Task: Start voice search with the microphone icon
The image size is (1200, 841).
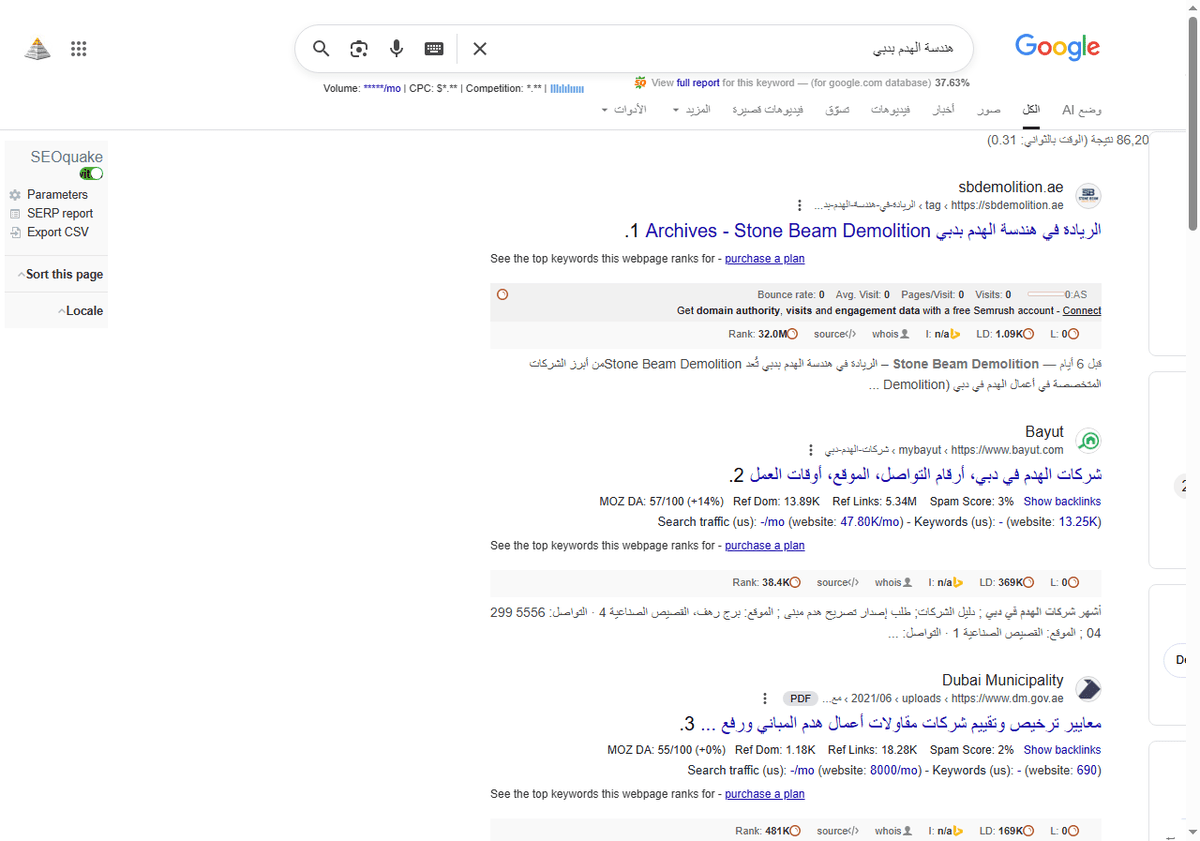Action: tap(396, 48)
